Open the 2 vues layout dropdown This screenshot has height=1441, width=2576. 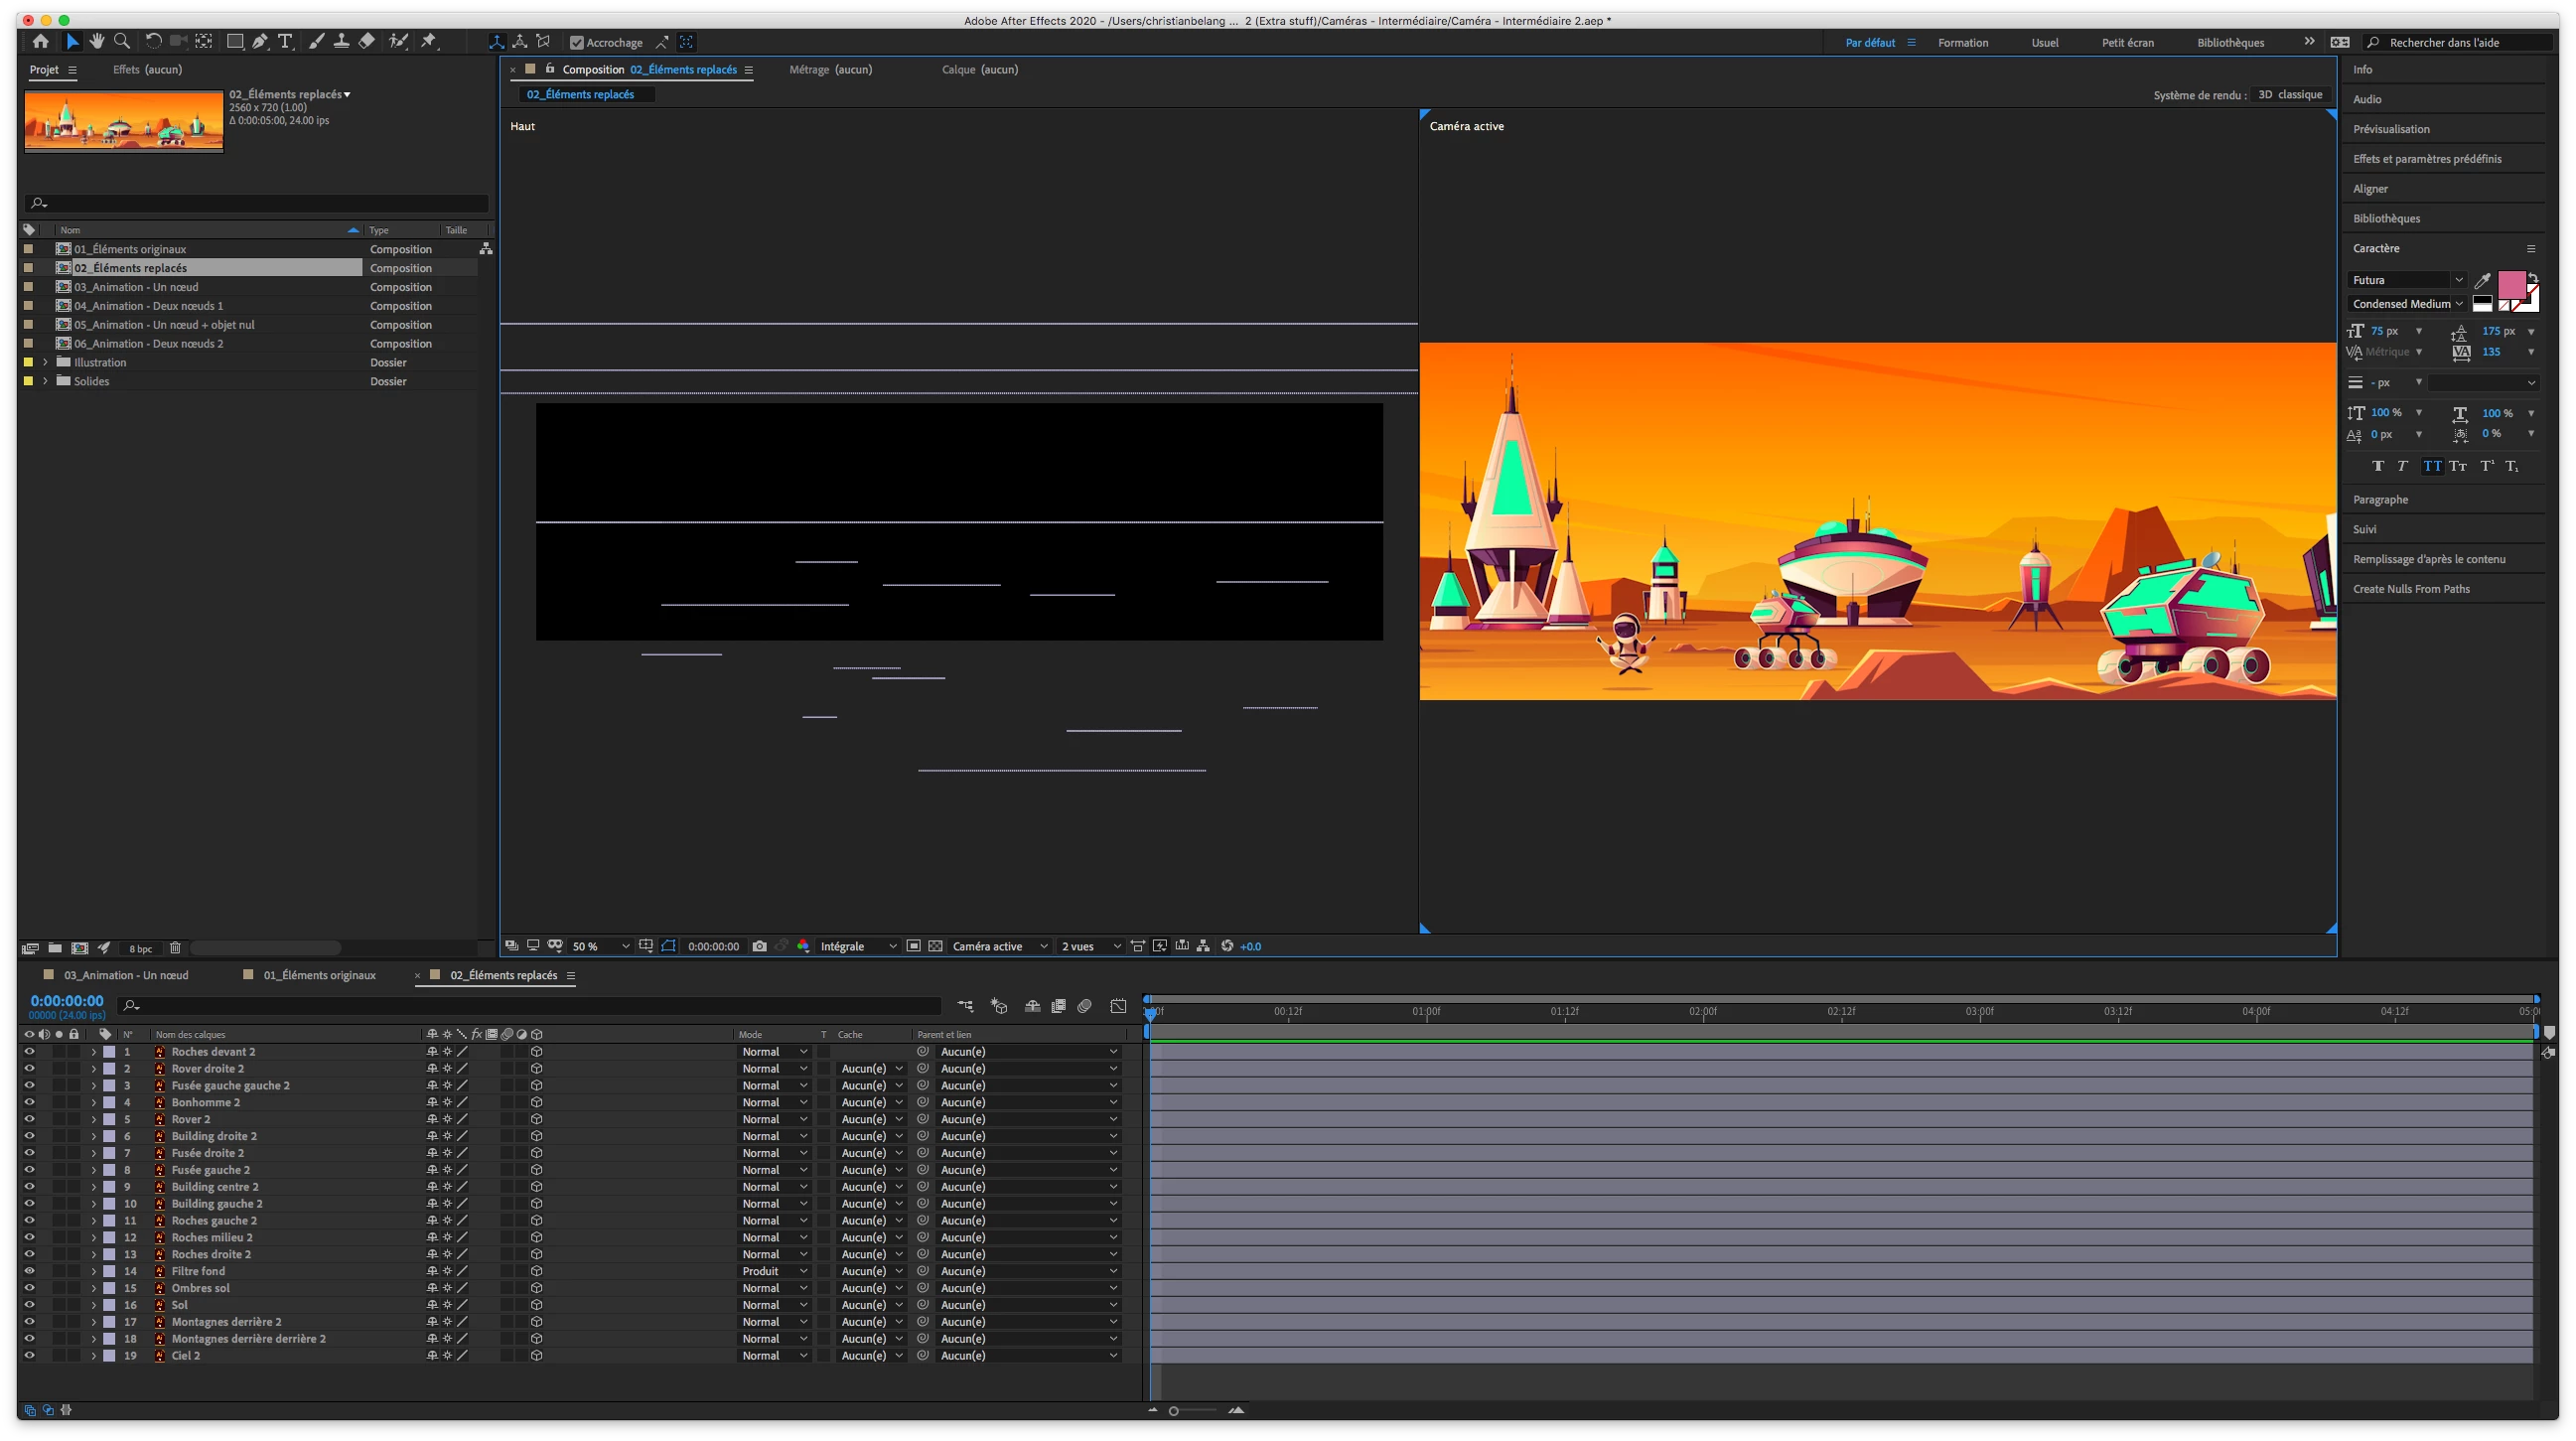[x=1090, y=946]
